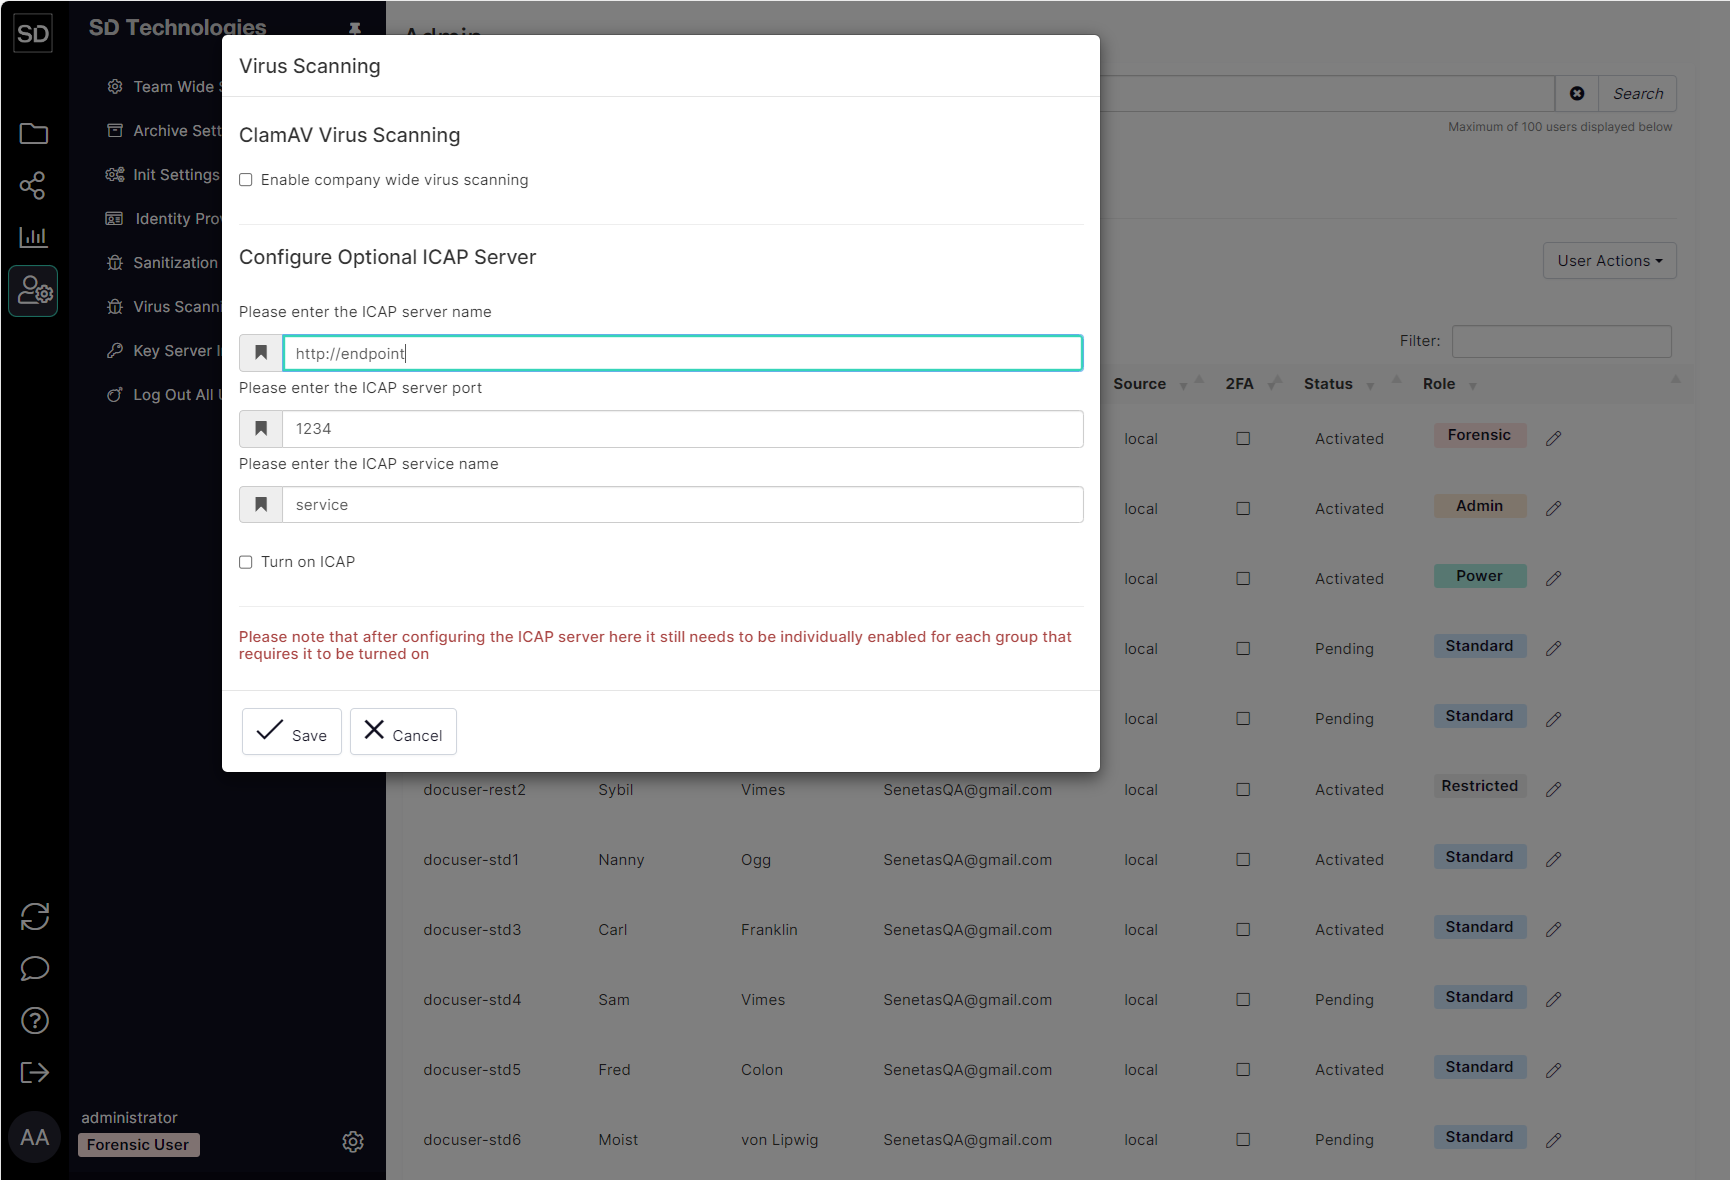Focus the ICAP server port field

(683, 429)
